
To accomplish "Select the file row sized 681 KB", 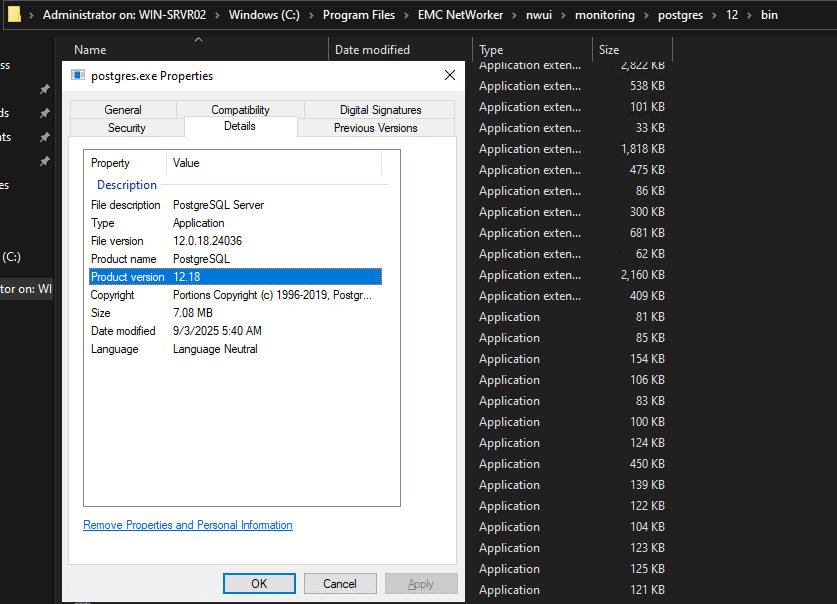I will (x=571, y=233).
